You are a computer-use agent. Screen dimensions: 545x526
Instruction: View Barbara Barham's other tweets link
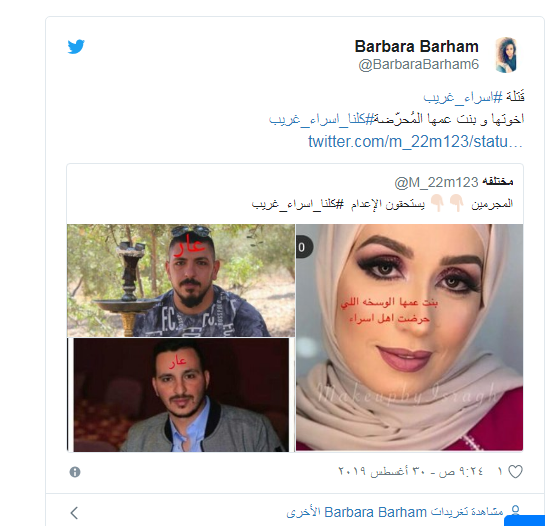[395, 512]
